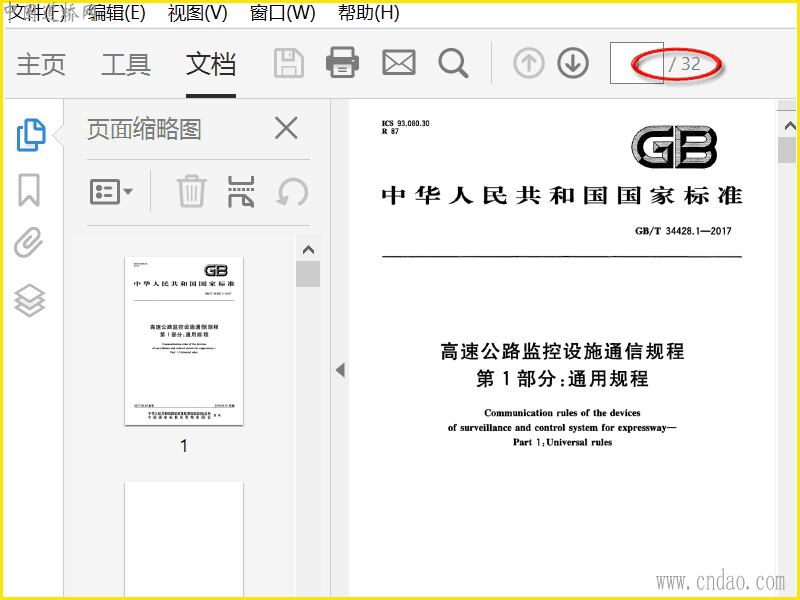Collapse the navigation pane triangle

(340, 370)
